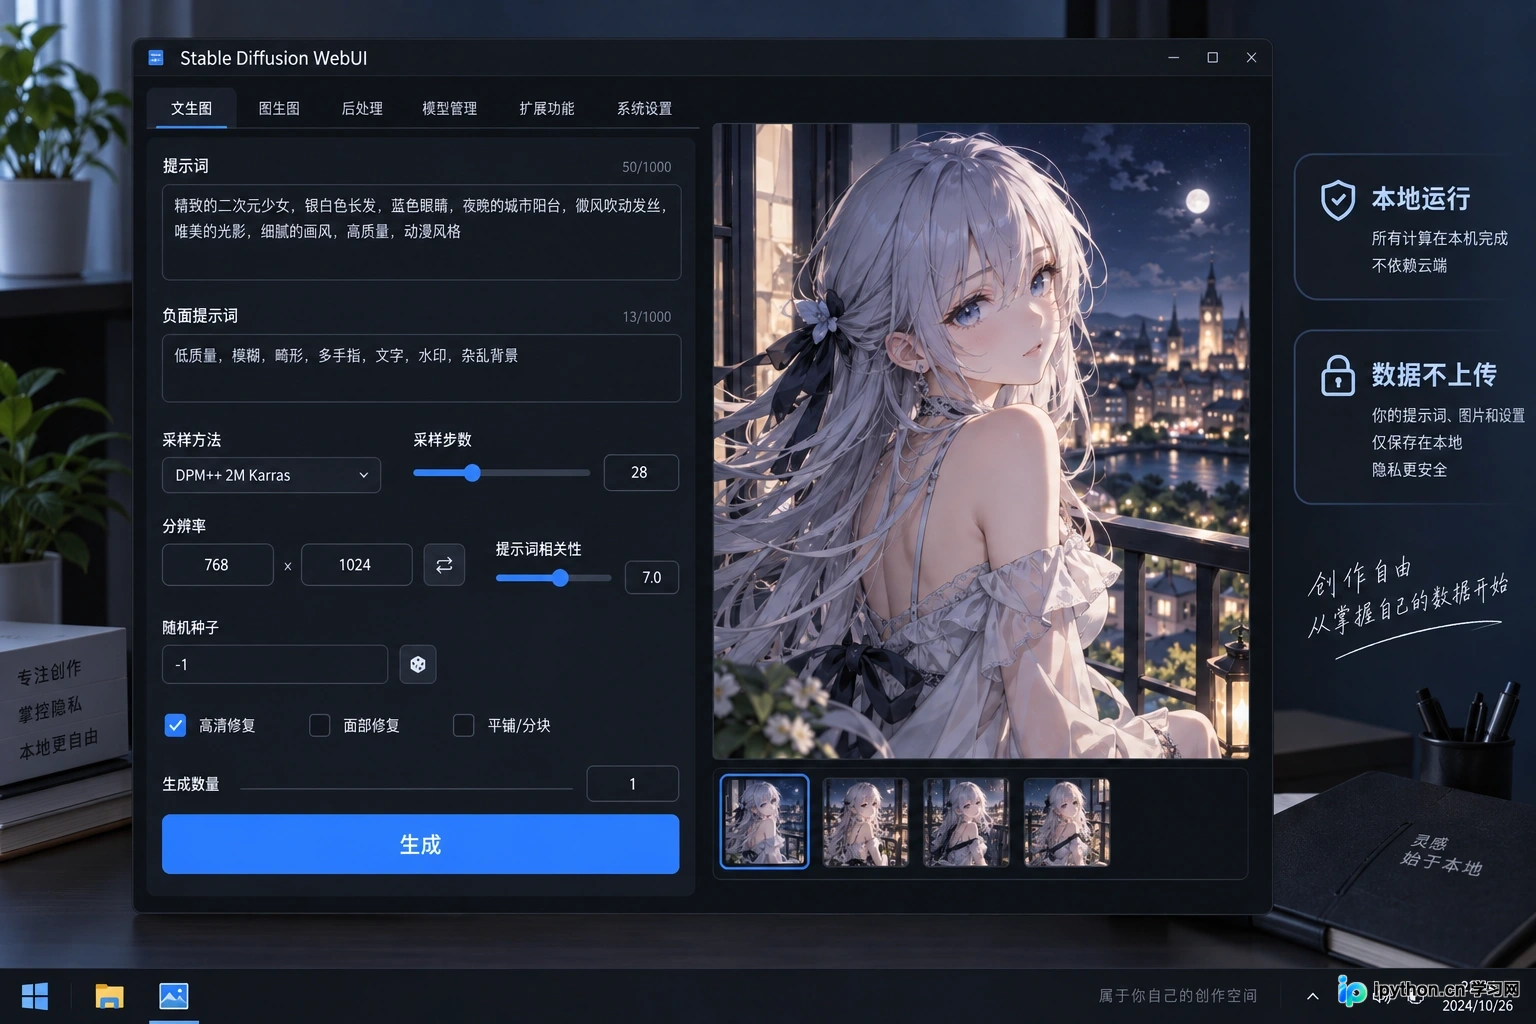The width and height of the screenshot is (1536, 1024).
Task: Click the 50/1000 prompt character counter
Action: pos(647,167)
